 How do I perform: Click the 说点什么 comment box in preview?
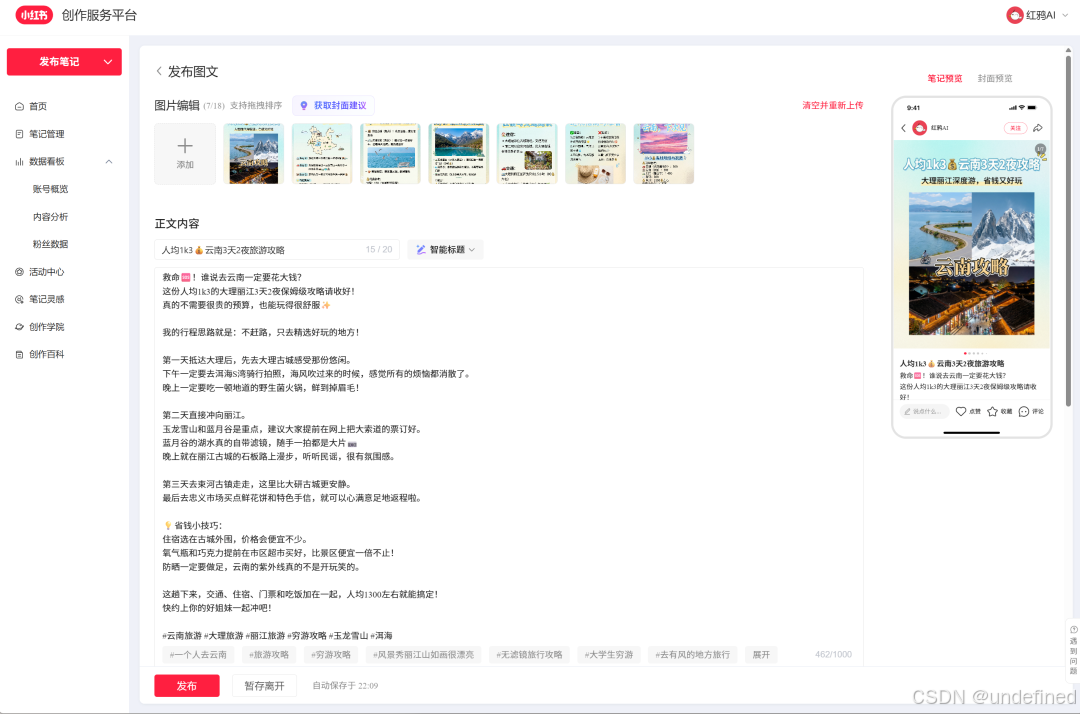924,412
